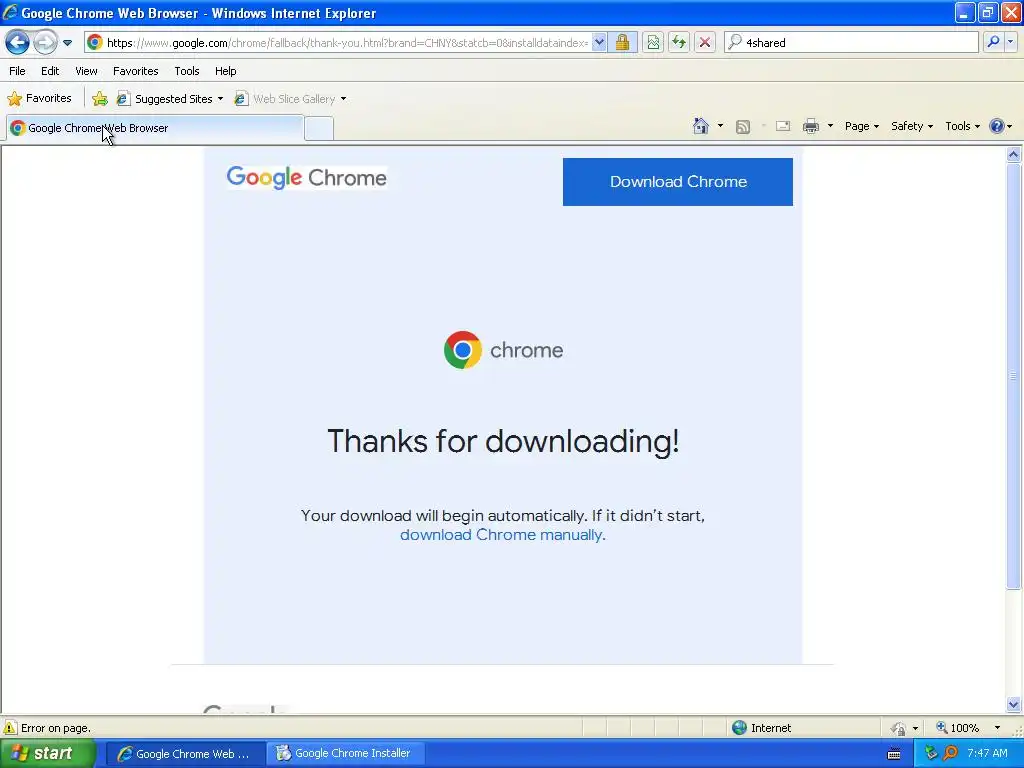Click the 4shared search box
Viewport: 1024px width, 768px height.
pyautogui.click(x=851, y=42)
